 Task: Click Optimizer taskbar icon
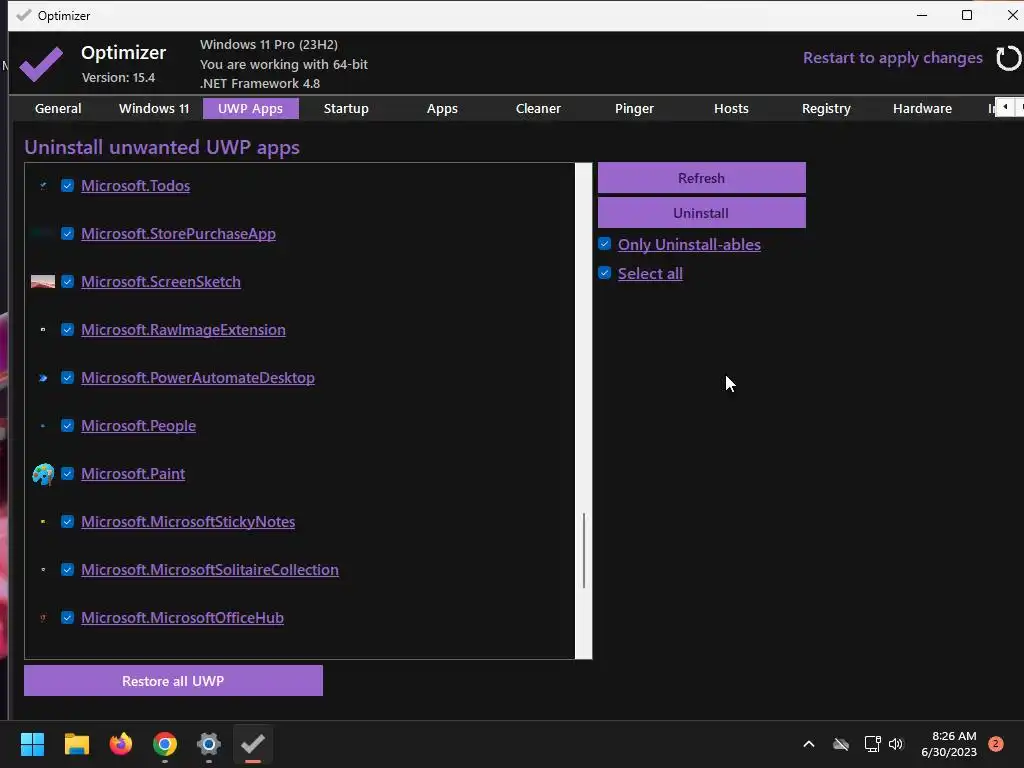[x=253, y=744]
